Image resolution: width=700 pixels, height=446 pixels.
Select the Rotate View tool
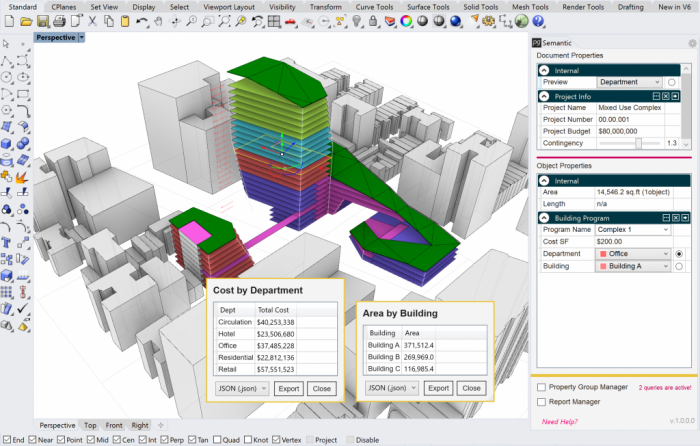tap(175, 21)
